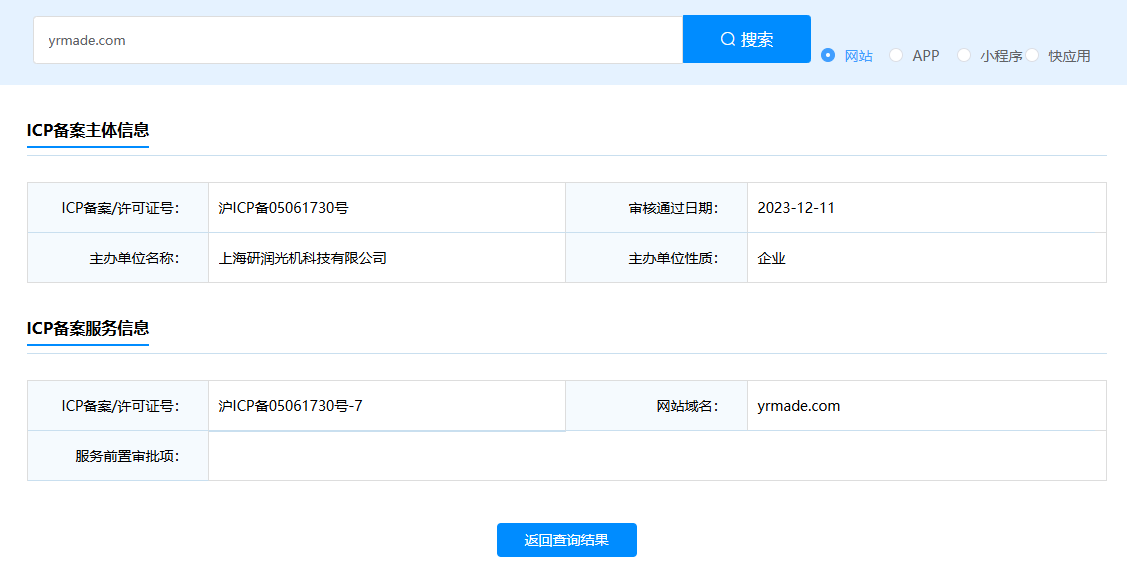This screenshot has width=1127, height=578.
Task: Click the 服务前置审批项 label
Action: pos(127,456)
